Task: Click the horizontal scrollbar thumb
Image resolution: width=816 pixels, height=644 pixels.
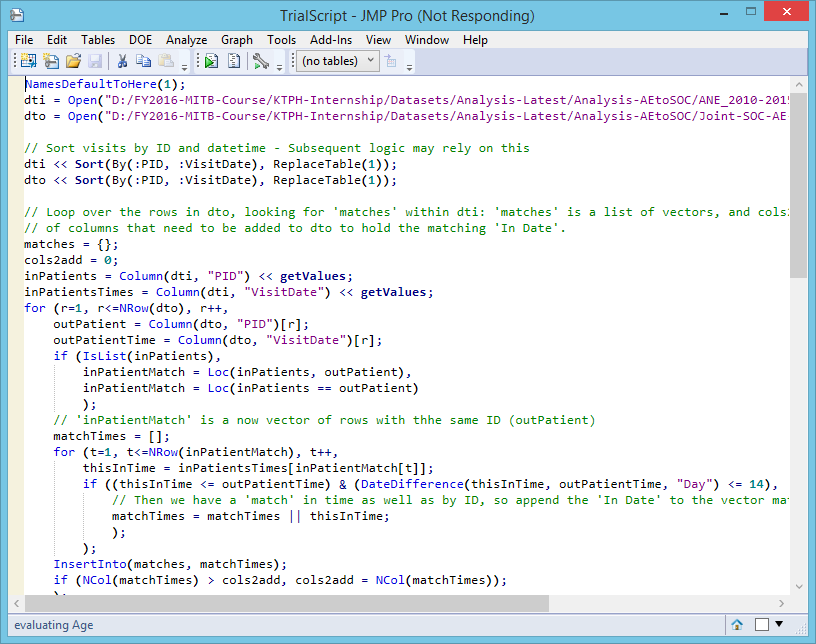Action: coord(287,603)
